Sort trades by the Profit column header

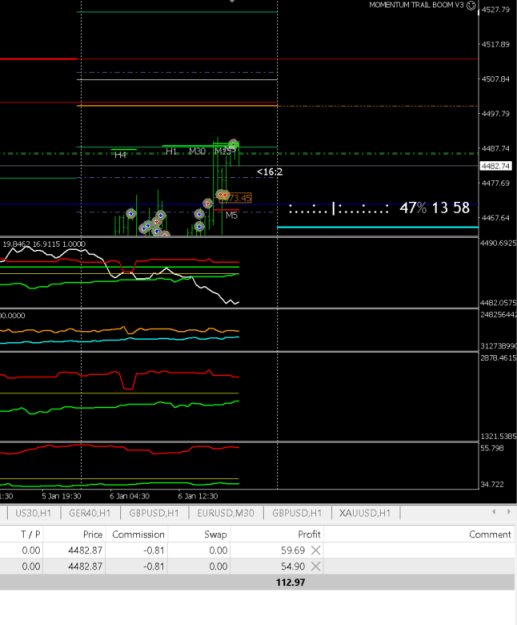click(309, 535)
